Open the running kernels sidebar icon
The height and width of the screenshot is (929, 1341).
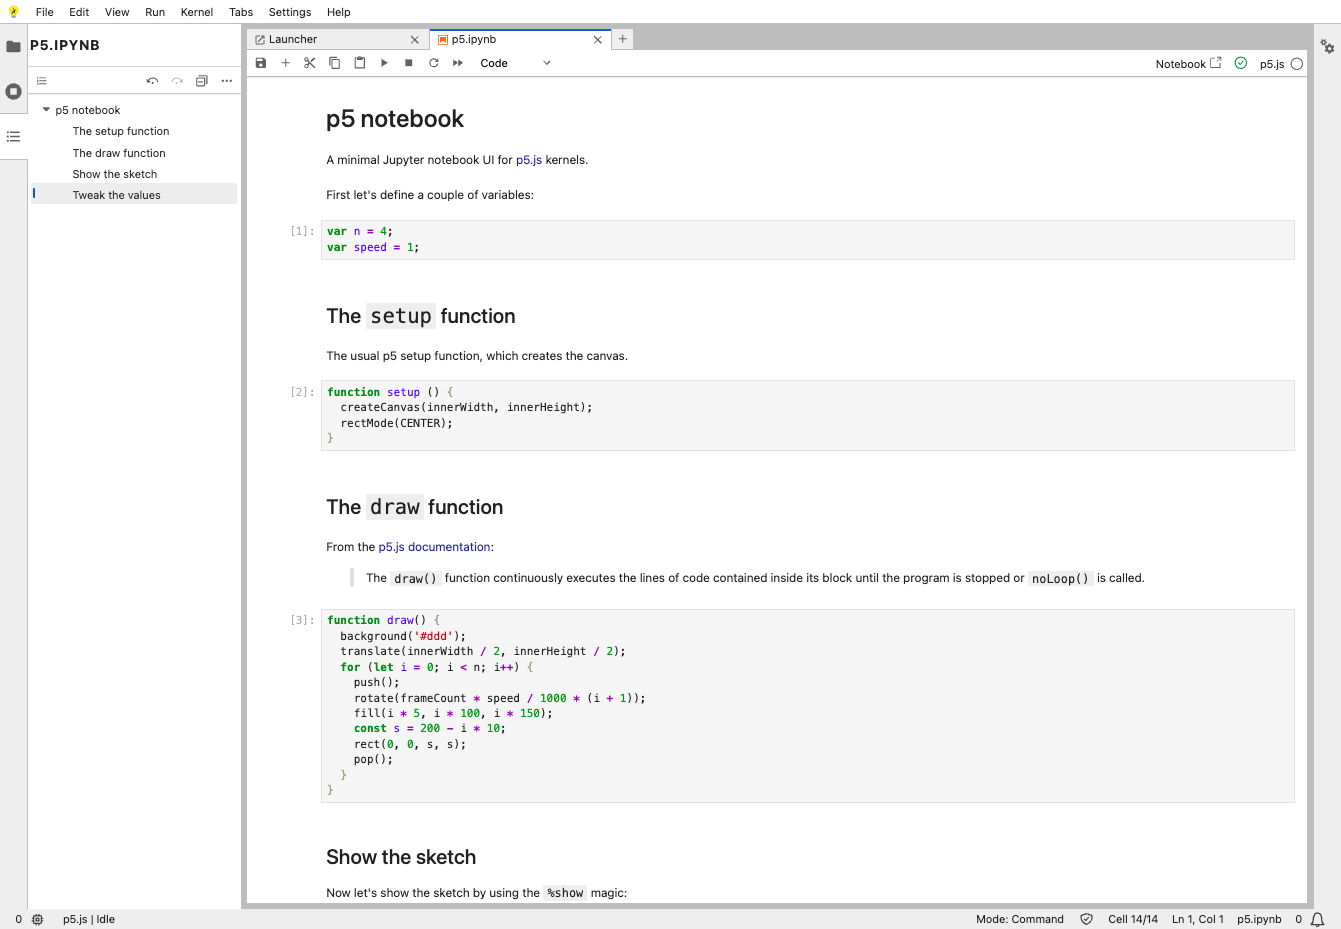tap(13, 91)
